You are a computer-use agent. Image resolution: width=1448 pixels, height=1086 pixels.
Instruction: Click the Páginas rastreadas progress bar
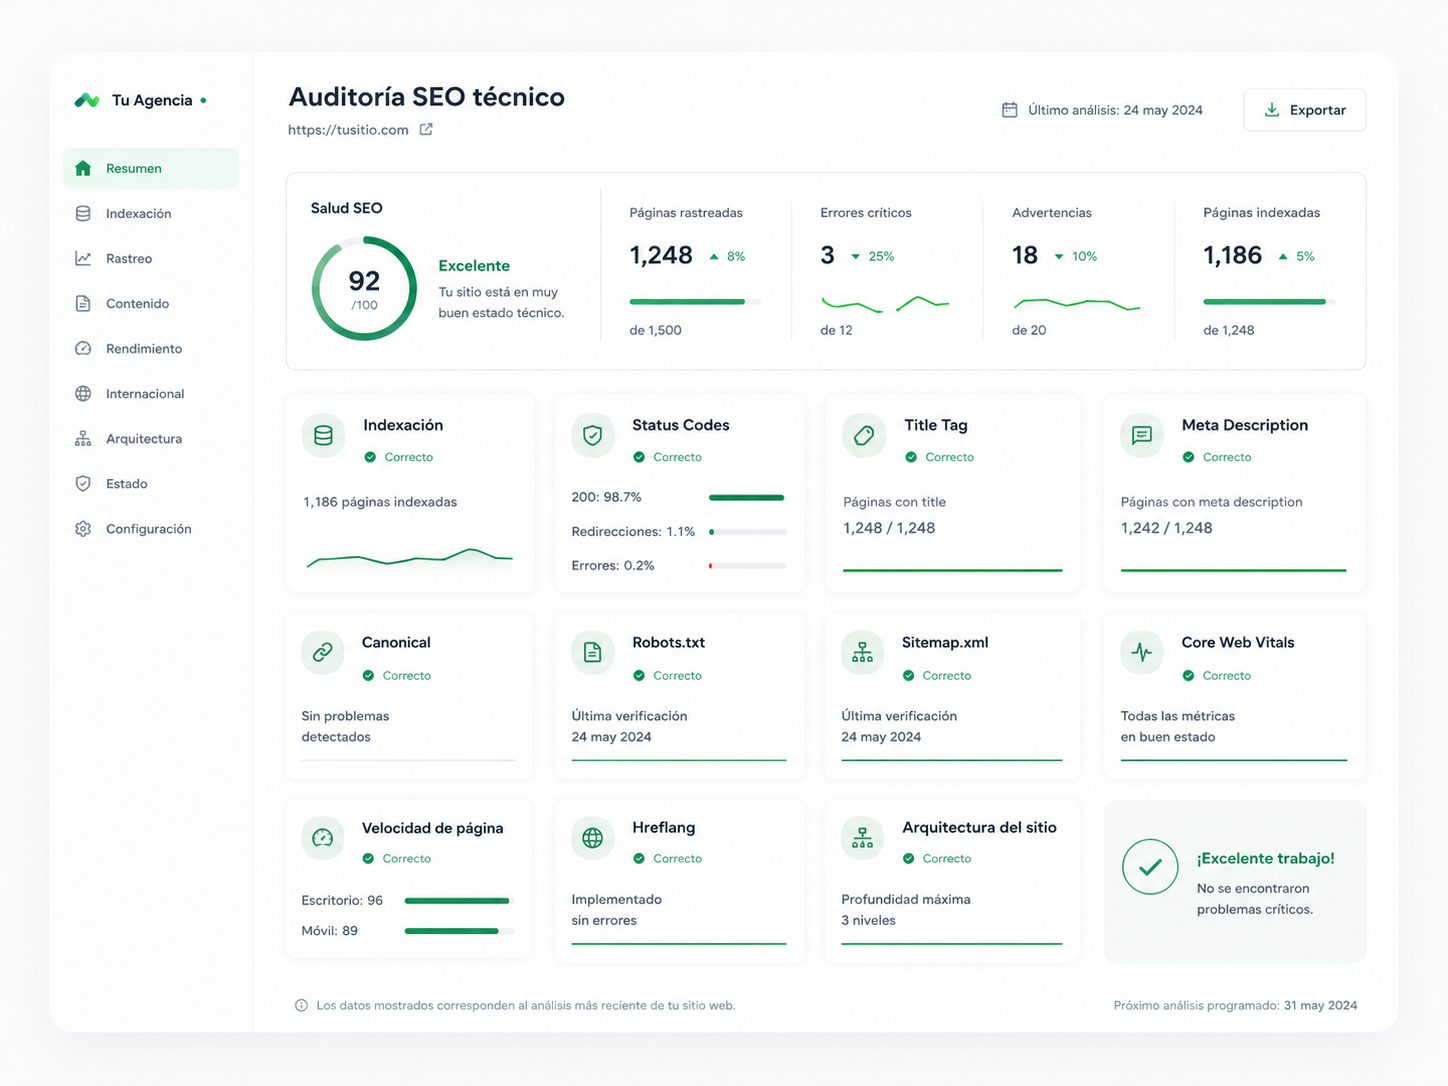click(695, 301)
